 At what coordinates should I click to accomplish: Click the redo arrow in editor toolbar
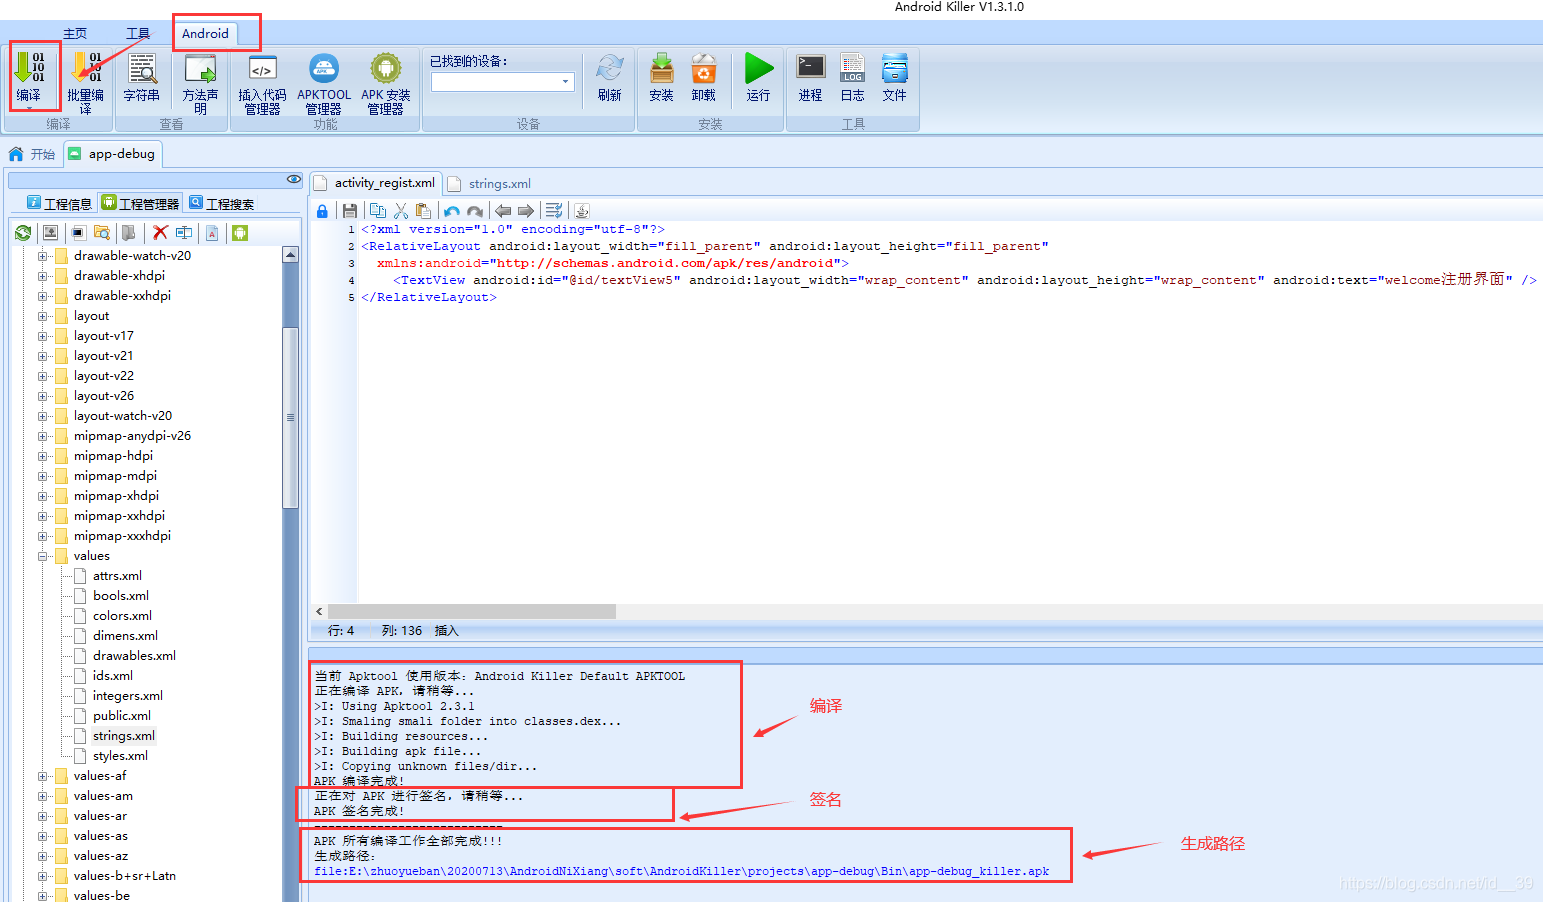pos(475,211)
